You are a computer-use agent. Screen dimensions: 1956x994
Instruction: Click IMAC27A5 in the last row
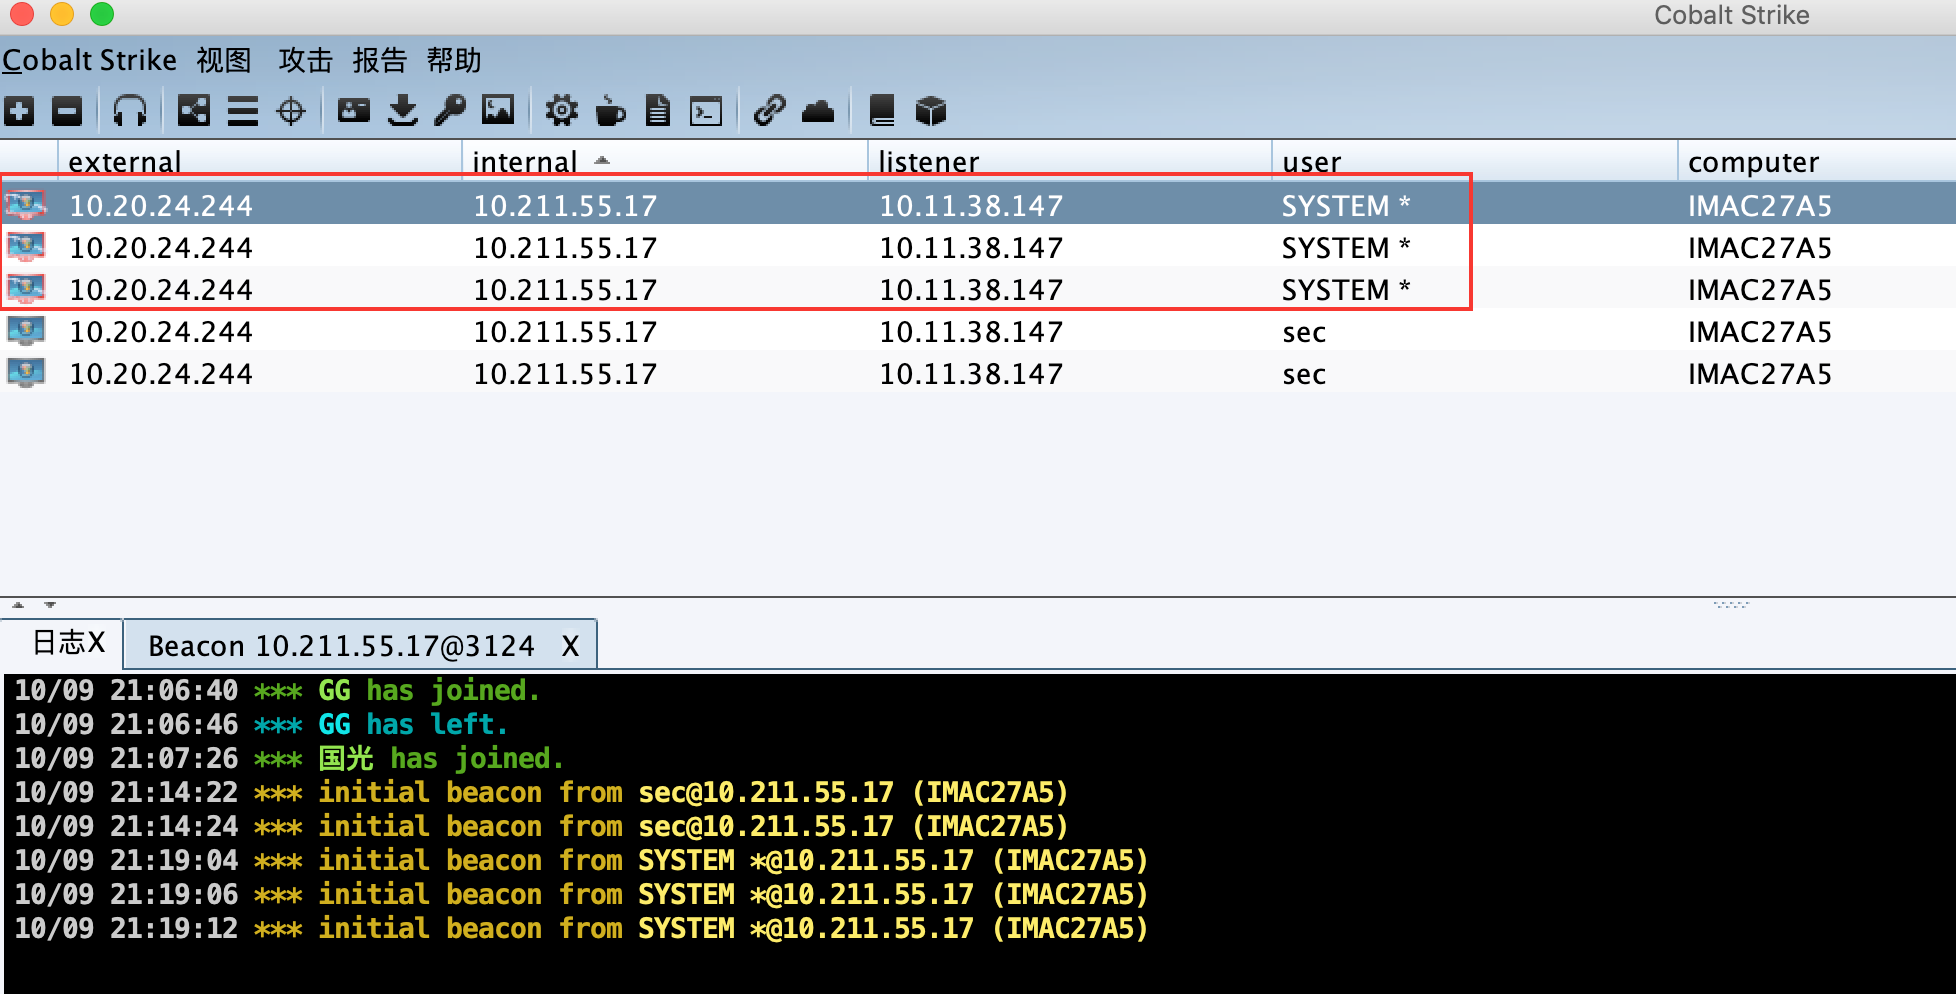click(1760, 374)
